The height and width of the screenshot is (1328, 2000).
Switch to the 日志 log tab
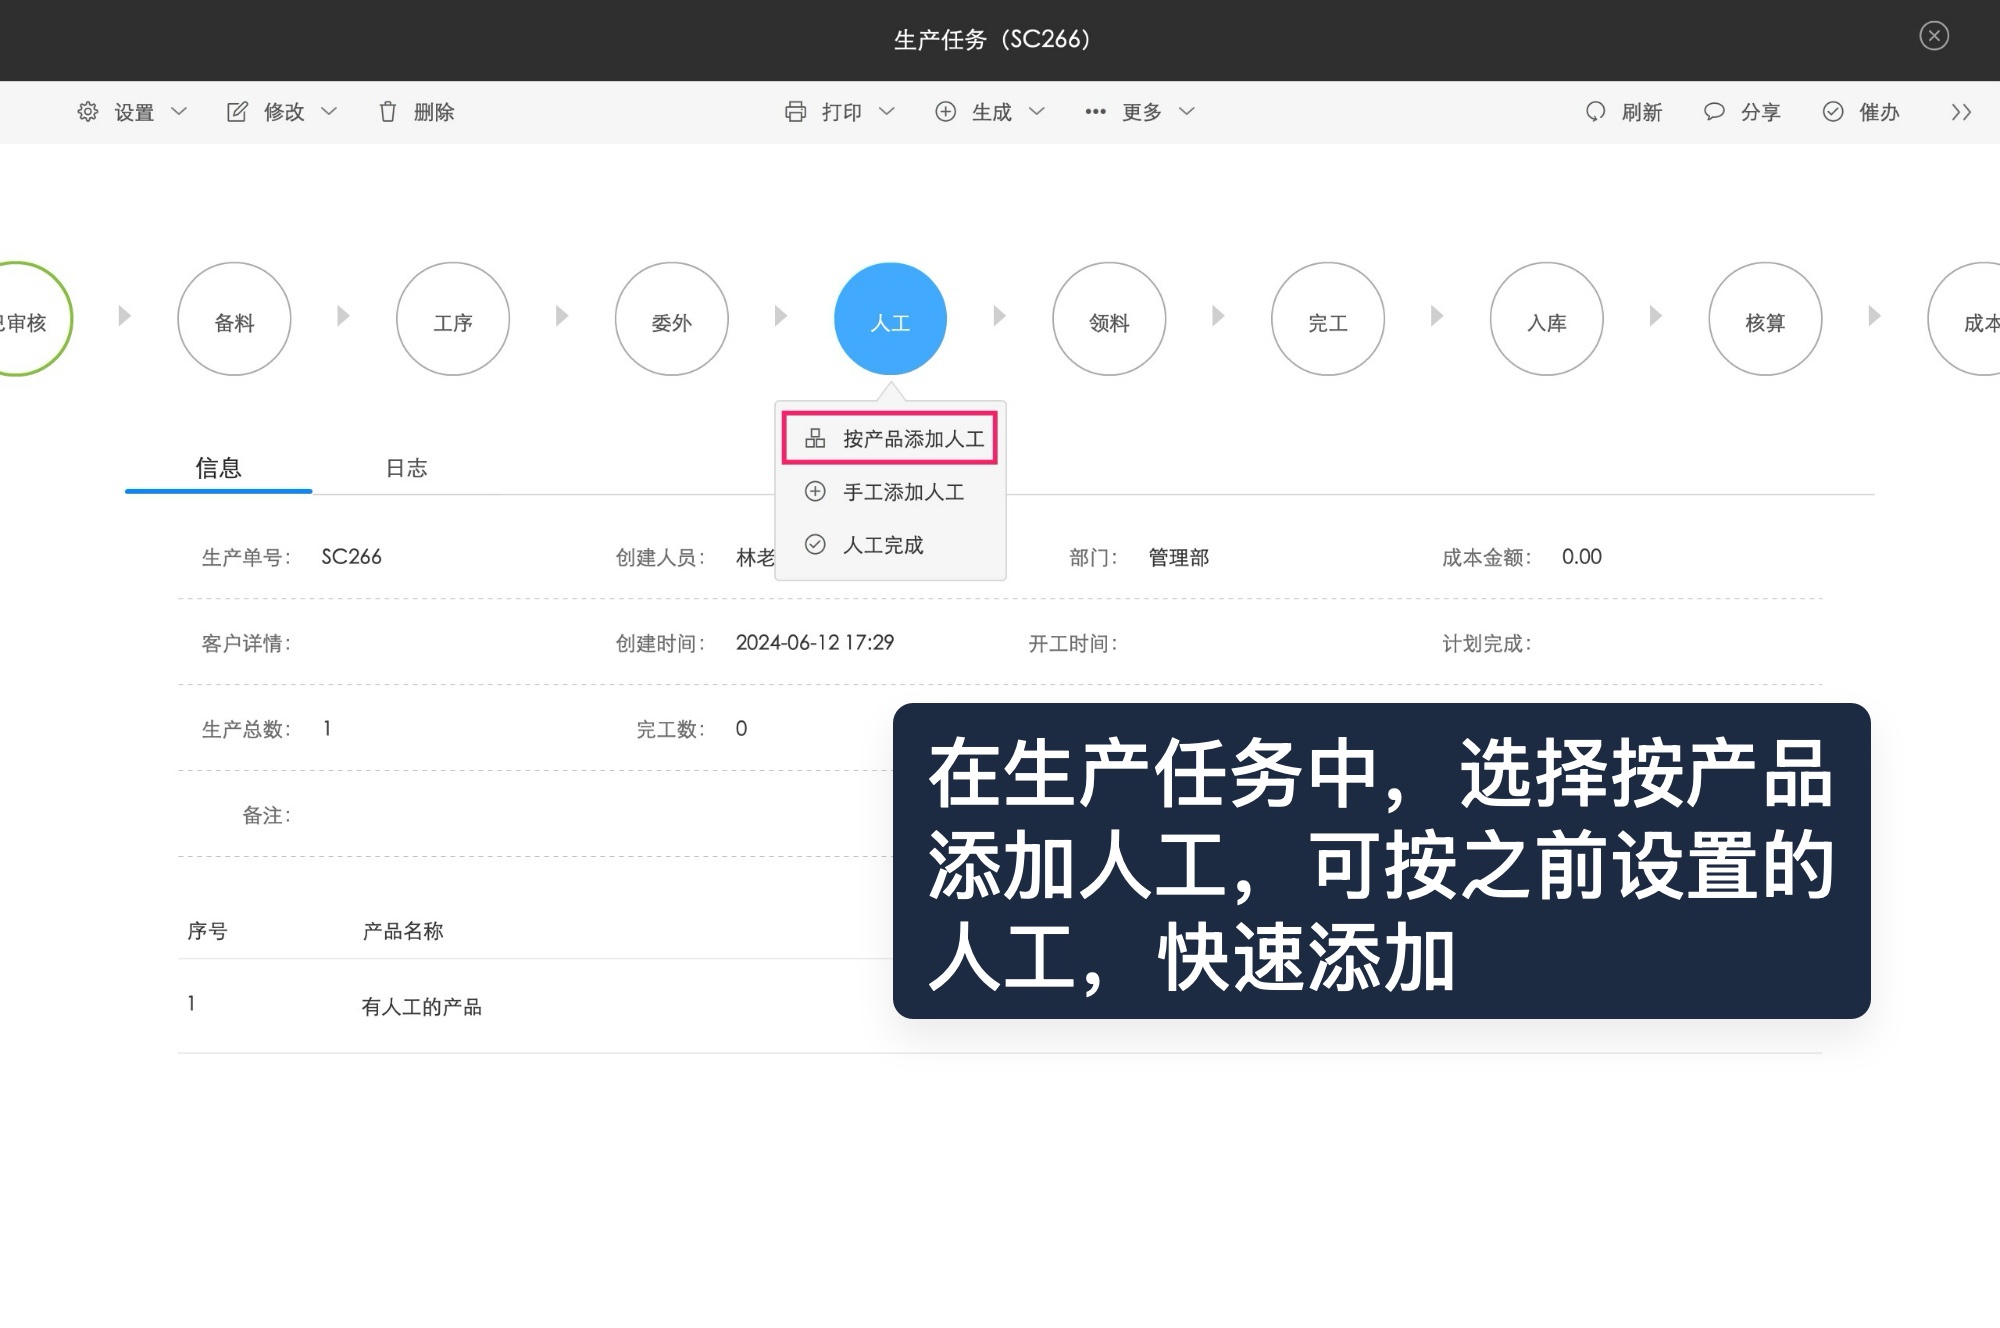pyautogui.click(x=406, y=468)
